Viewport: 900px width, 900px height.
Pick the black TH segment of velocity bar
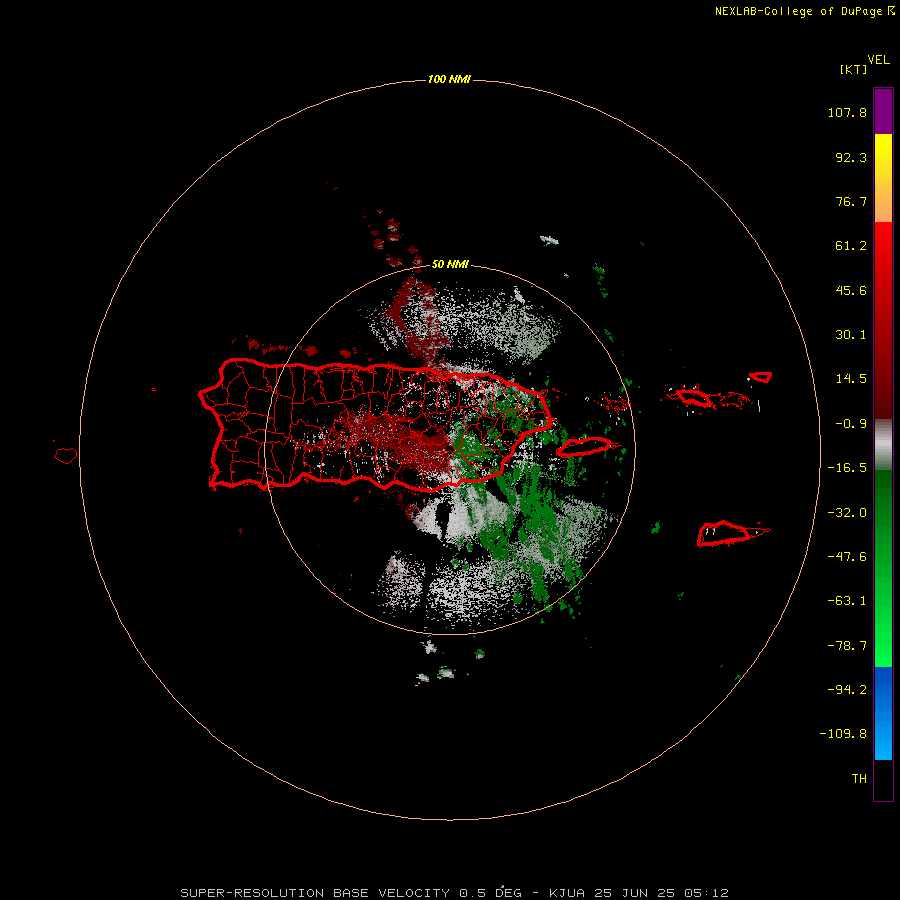click(x=883, y=779)
